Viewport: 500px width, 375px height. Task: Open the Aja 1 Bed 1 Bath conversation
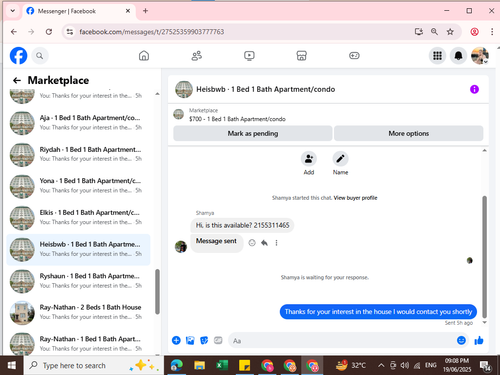(x=78, y=123)
